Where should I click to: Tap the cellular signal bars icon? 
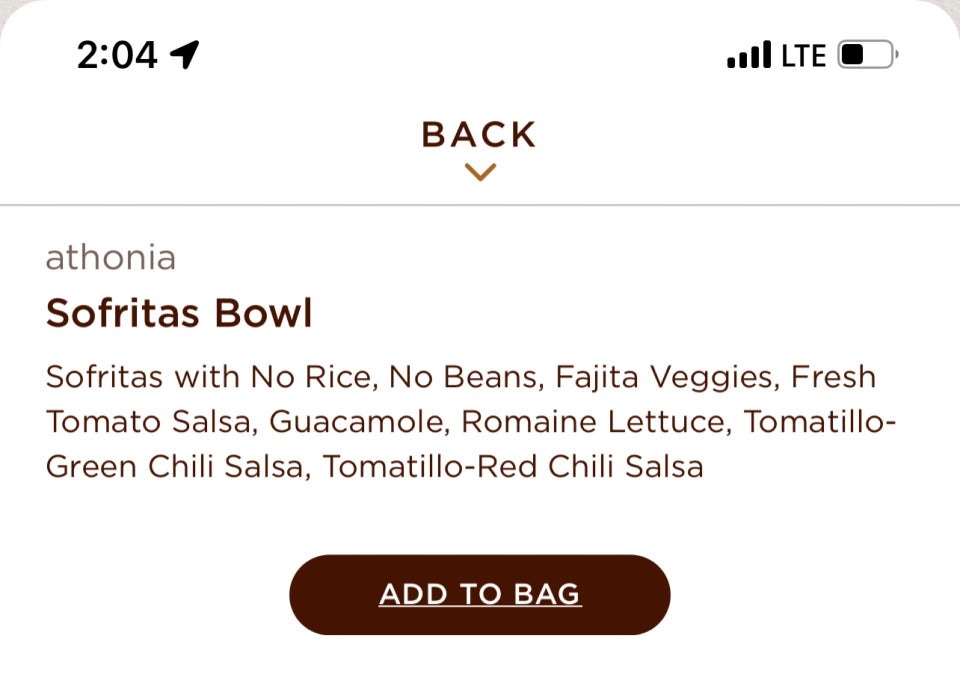[749, 55]
